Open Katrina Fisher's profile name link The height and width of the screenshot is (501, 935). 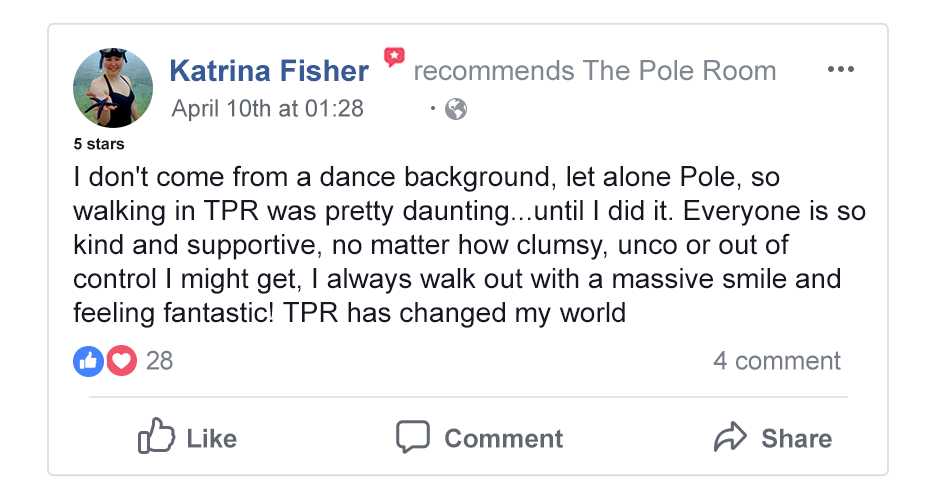269,71
